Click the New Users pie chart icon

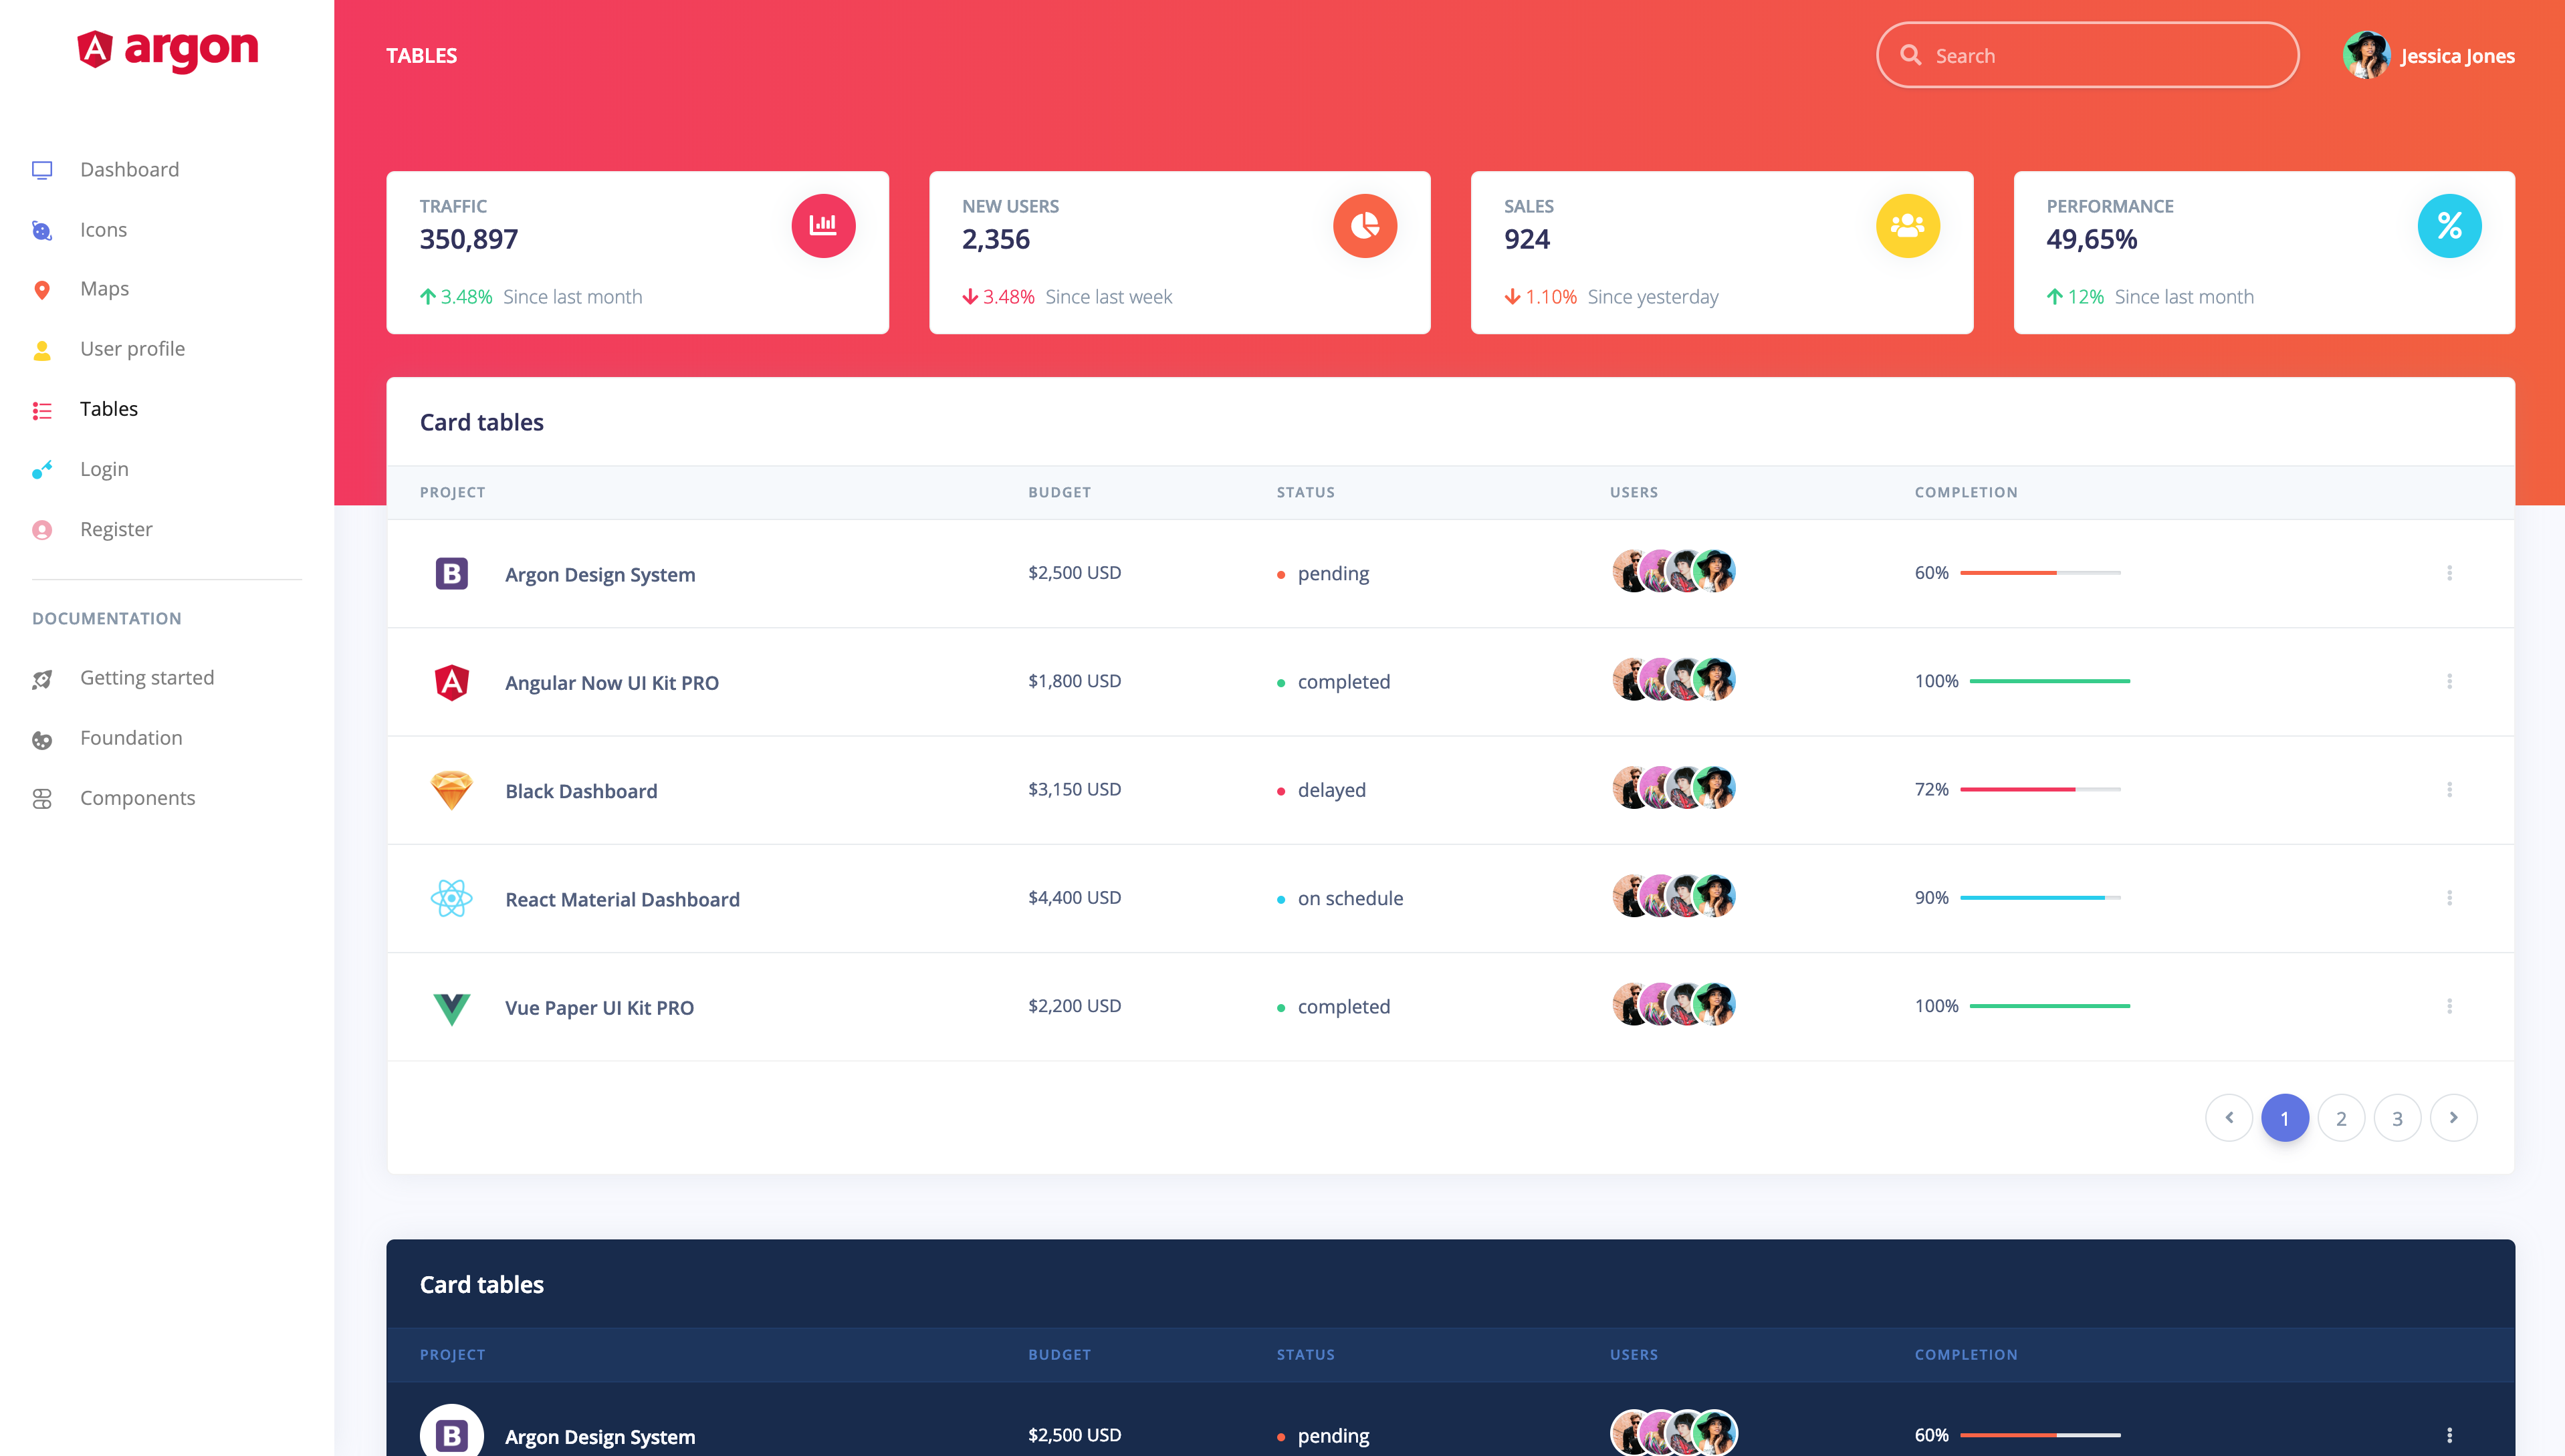1364,225
